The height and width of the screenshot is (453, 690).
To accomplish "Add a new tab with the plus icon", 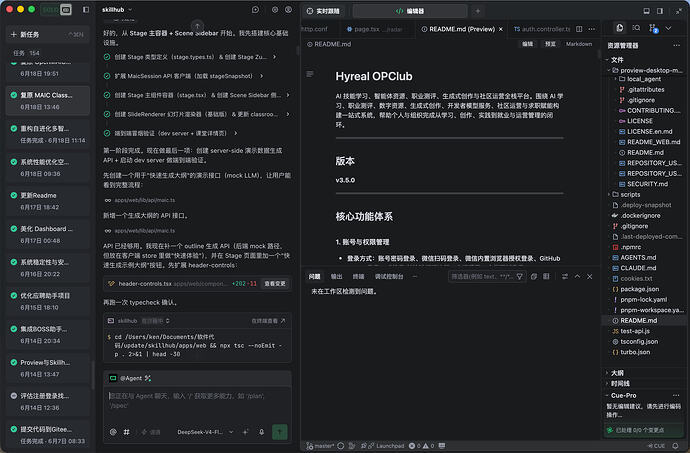I will point(478,11).
